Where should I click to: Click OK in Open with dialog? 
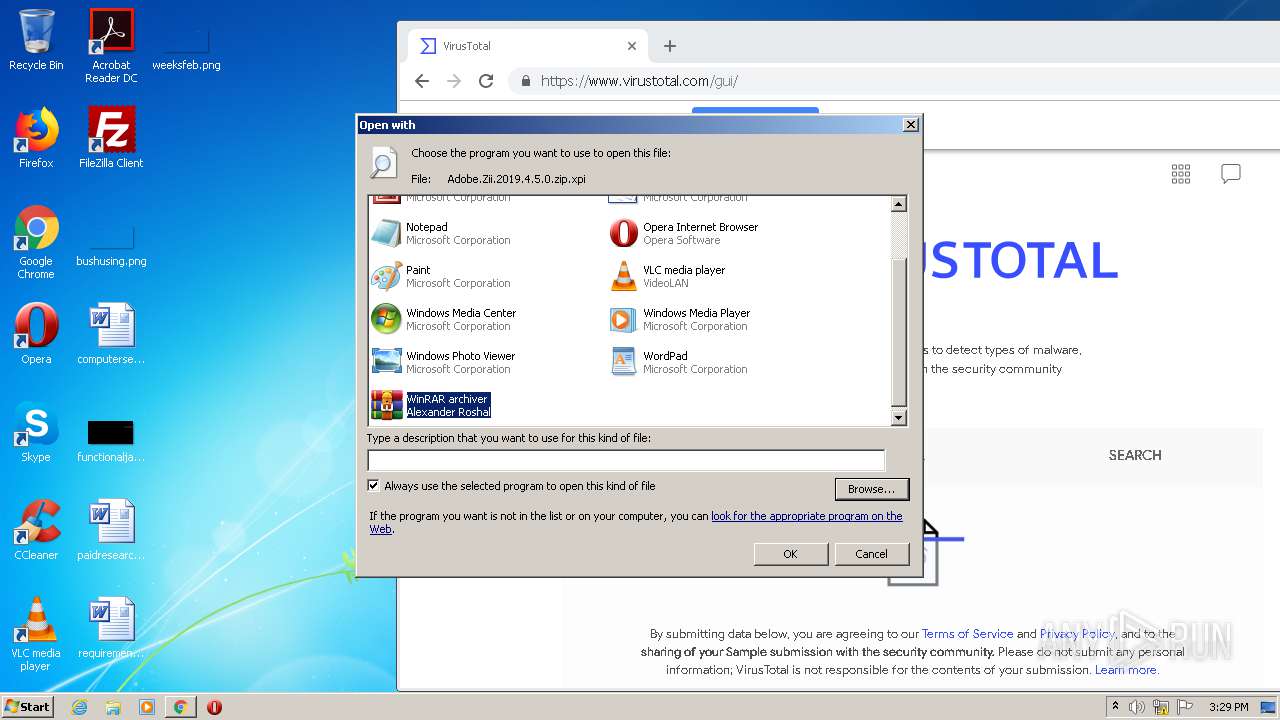click(790, 554)
